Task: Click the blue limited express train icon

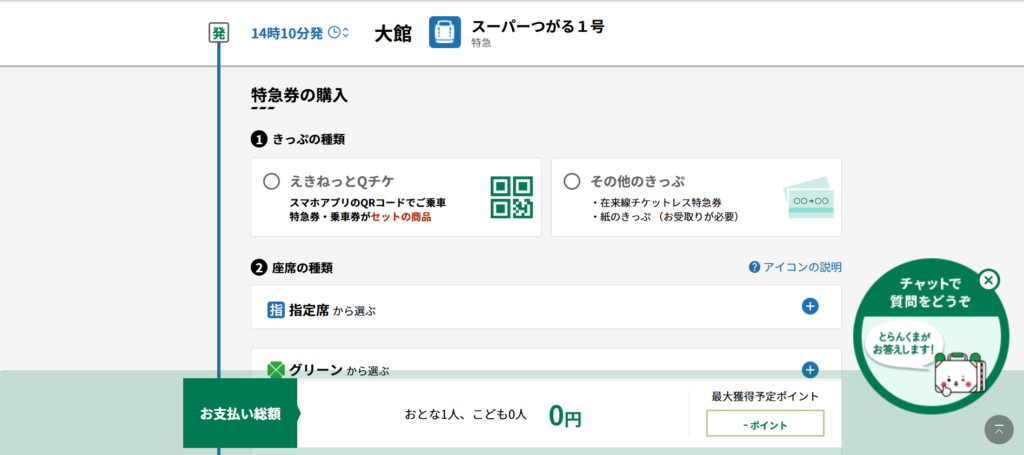Action: pos(445,32)
